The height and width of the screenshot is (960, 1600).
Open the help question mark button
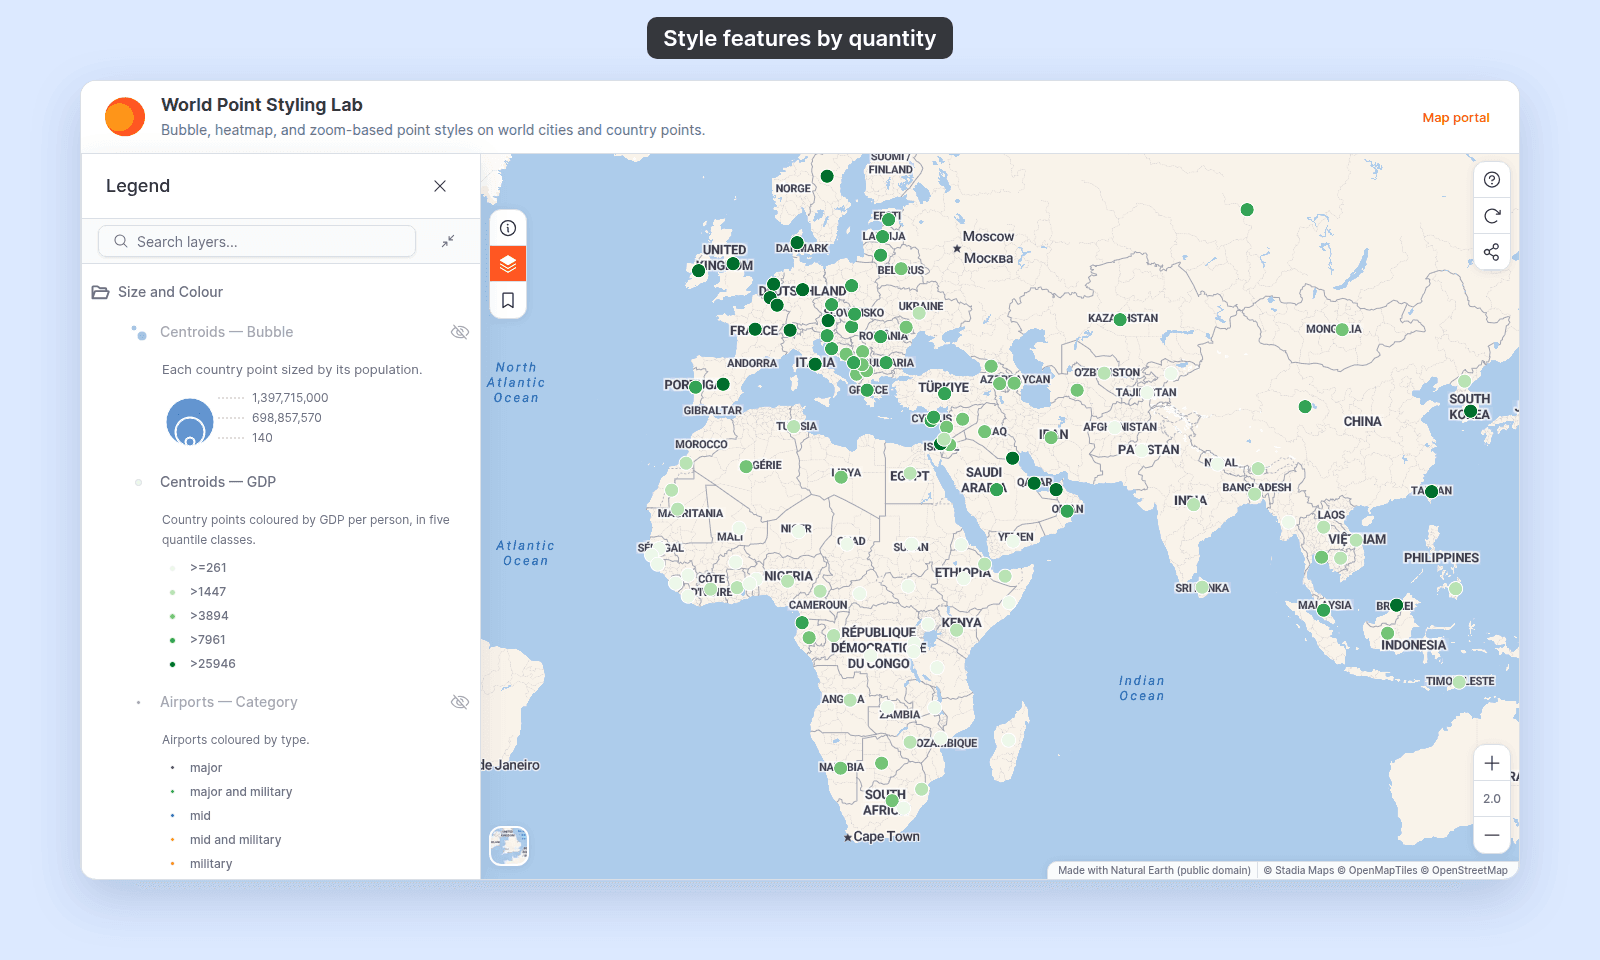1492,180
